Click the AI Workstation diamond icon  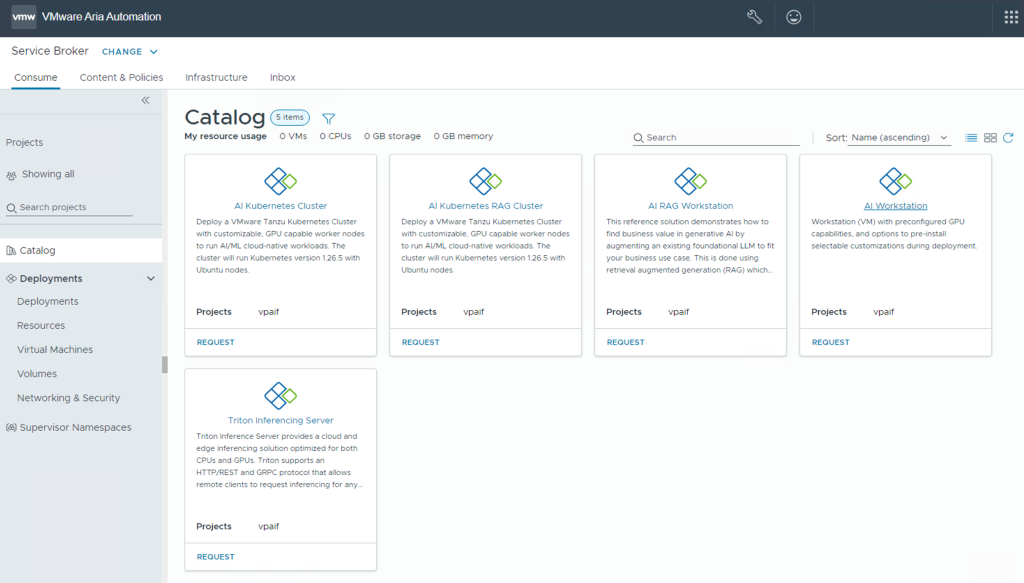click(895, 182)
